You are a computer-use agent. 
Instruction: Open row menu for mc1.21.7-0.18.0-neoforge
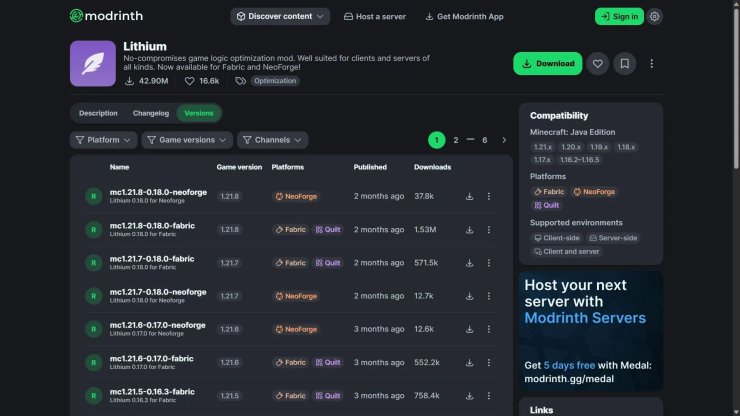tap(488, 296)
